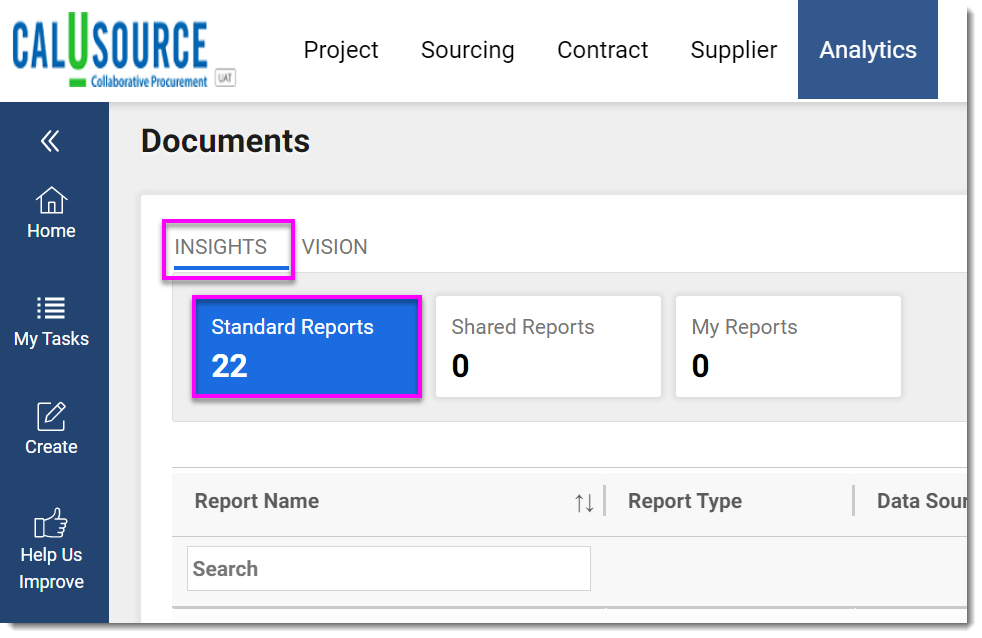Open the Sourcing menu
This screenshot has height=638, width=982.
pos(467,50)
